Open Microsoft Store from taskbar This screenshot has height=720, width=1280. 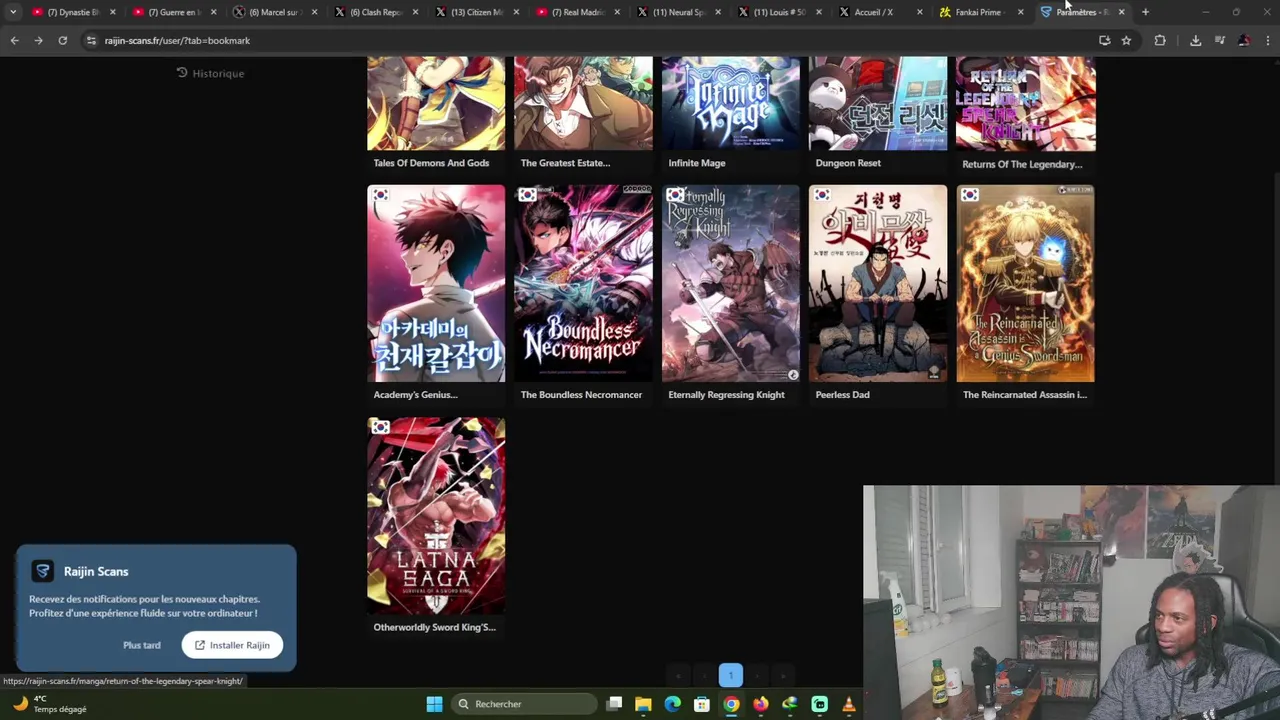pos(702,704)
